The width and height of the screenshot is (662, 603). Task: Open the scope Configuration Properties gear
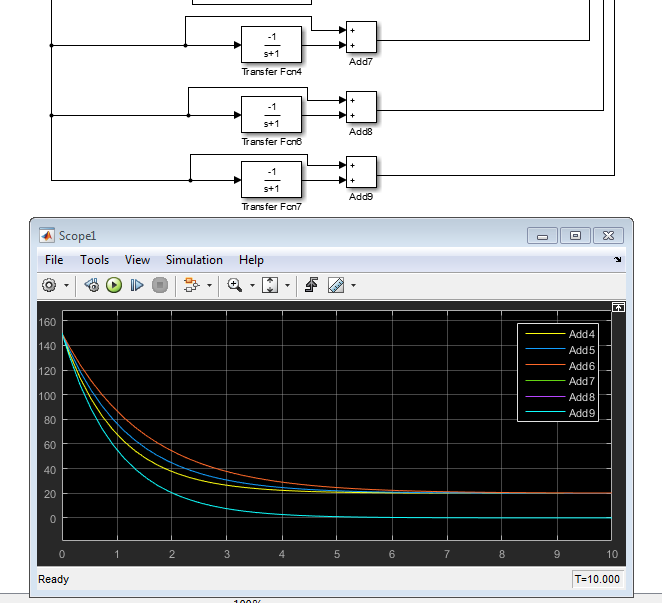point(49,285)
